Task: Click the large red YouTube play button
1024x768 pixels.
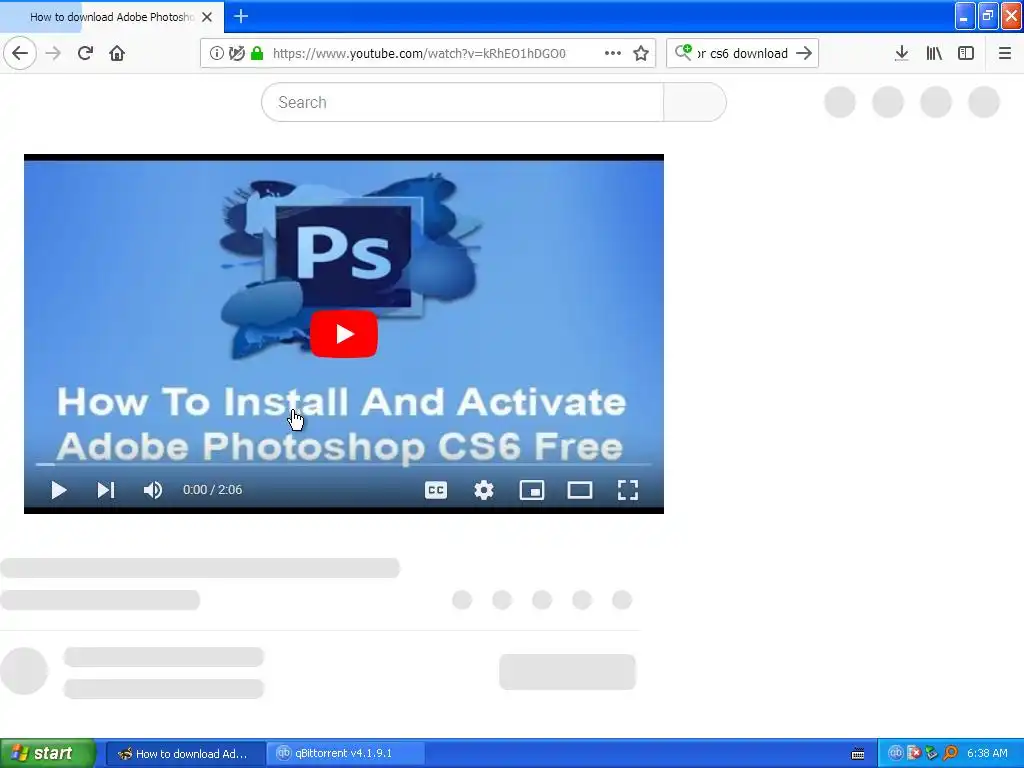Action: pos(344,334)
